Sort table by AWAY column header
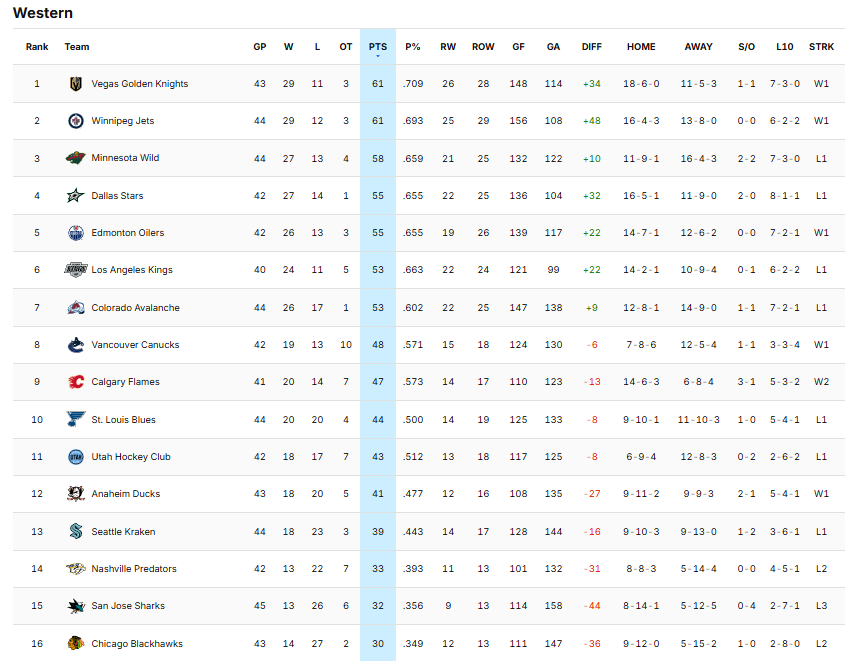The height and width of the screenshot is (661, 854). (x=698, y=47)
